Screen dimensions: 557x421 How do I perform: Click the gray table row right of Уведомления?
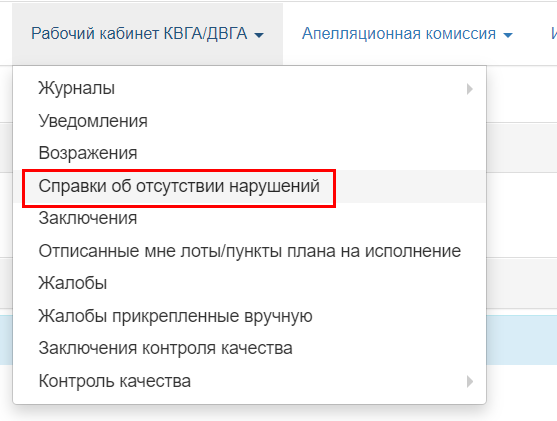pos(521,147)
